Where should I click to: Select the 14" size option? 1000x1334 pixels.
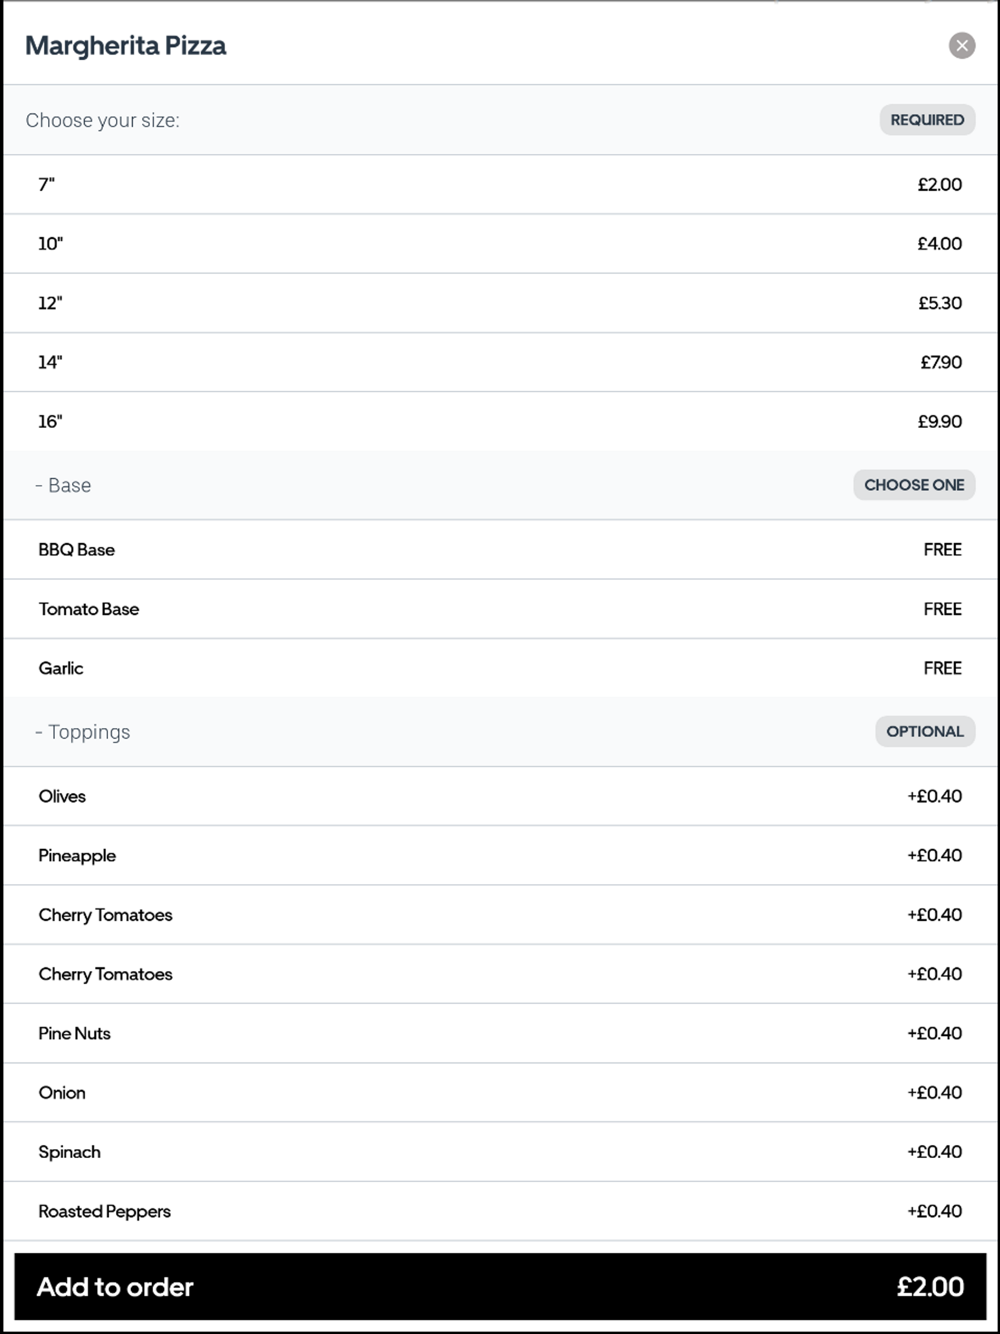500,362
